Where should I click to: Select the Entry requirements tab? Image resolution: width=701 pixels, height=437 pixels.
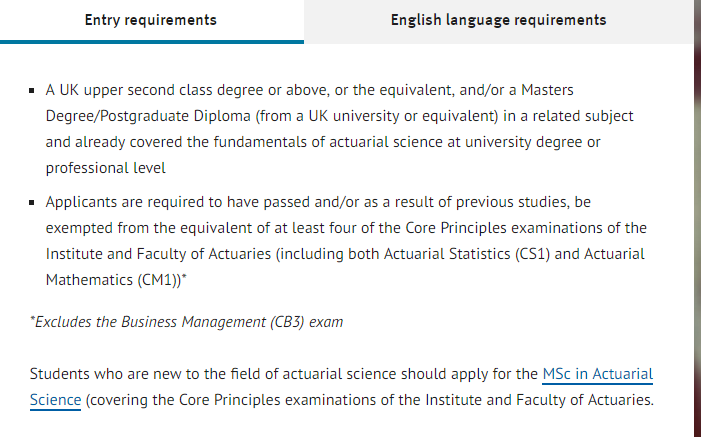click(x=152, y=21)
